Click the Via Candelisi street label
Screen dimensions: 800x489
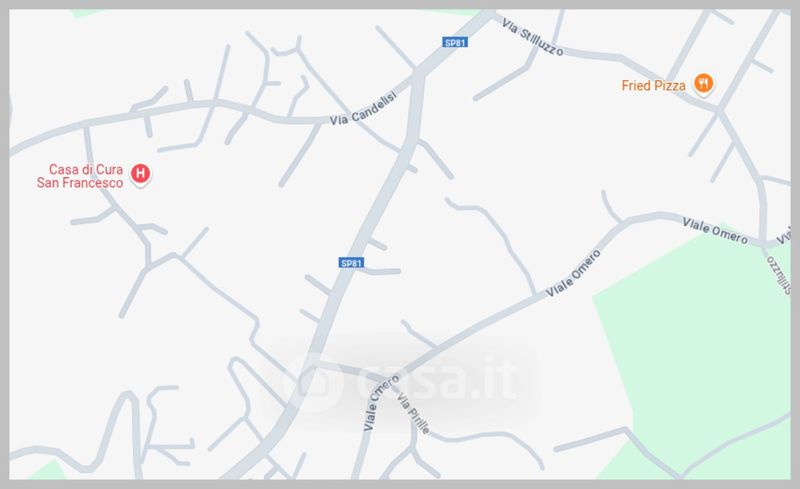coord(363,108)
